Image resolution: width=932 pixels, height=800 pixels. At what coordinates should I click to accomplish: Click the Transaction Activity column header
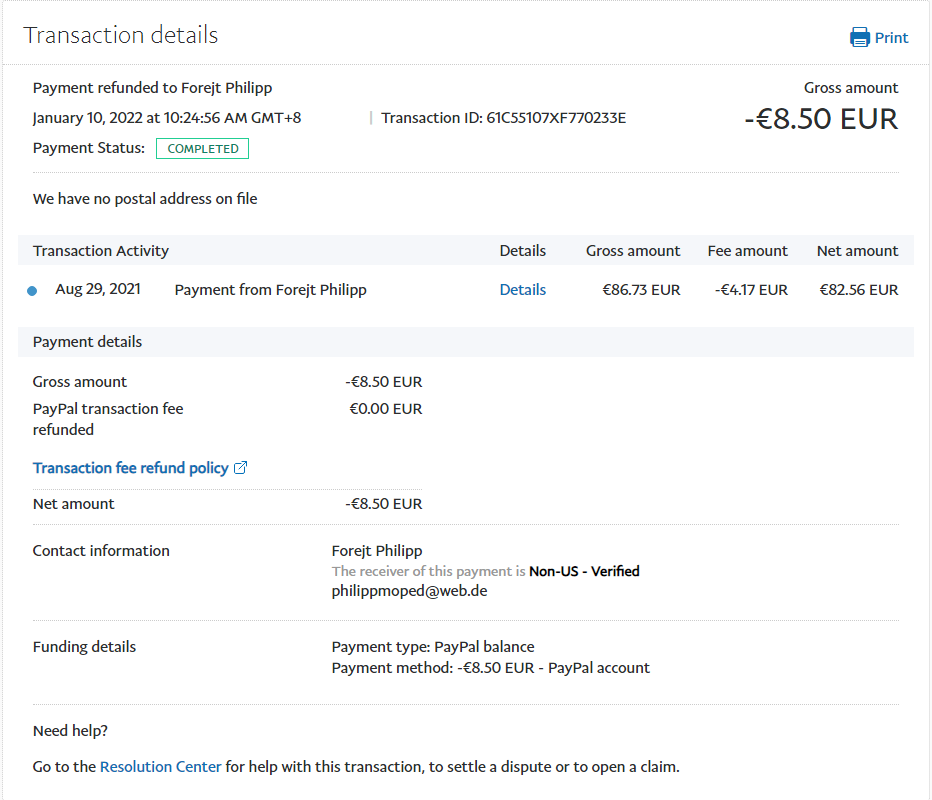tap(101, 251)
